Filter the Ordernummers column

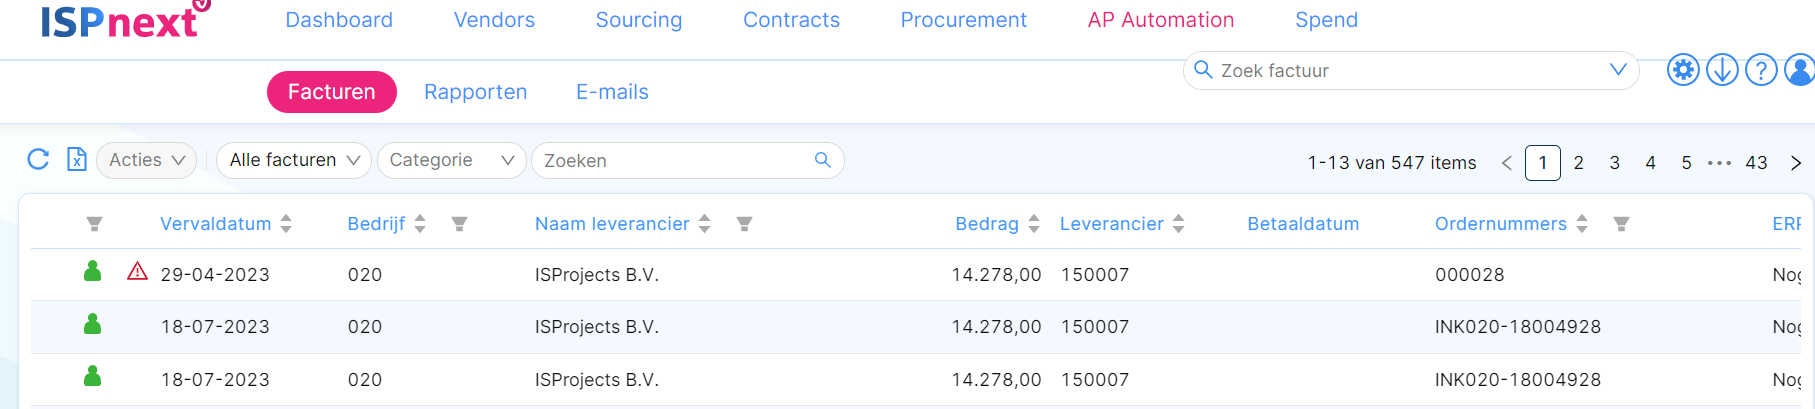1621,224
